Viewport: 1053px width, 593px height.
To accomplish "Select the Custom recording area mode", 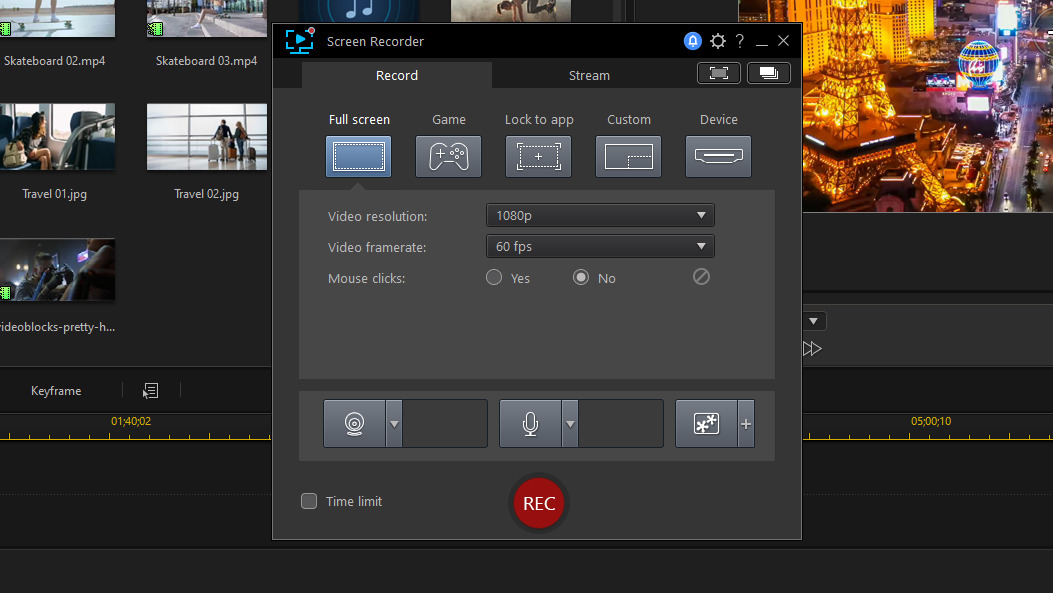I will tap(628, 156).
